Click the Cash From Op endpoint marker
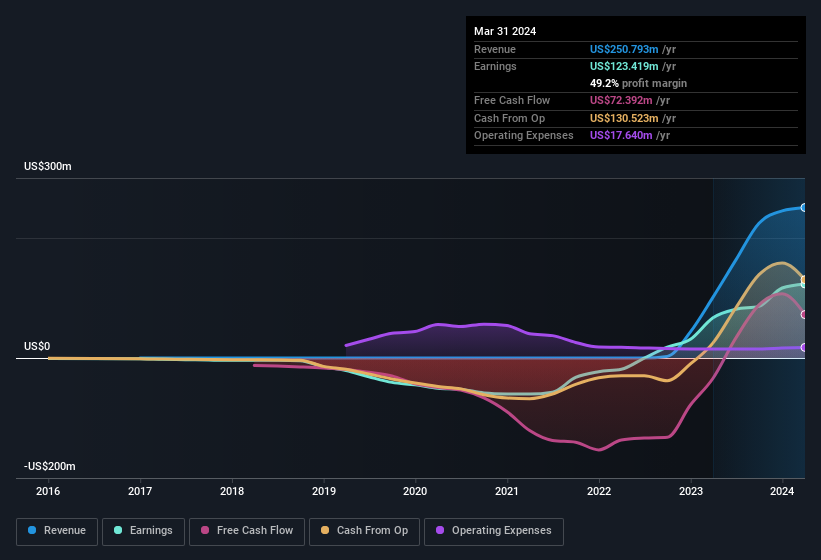 coord(804,279)
